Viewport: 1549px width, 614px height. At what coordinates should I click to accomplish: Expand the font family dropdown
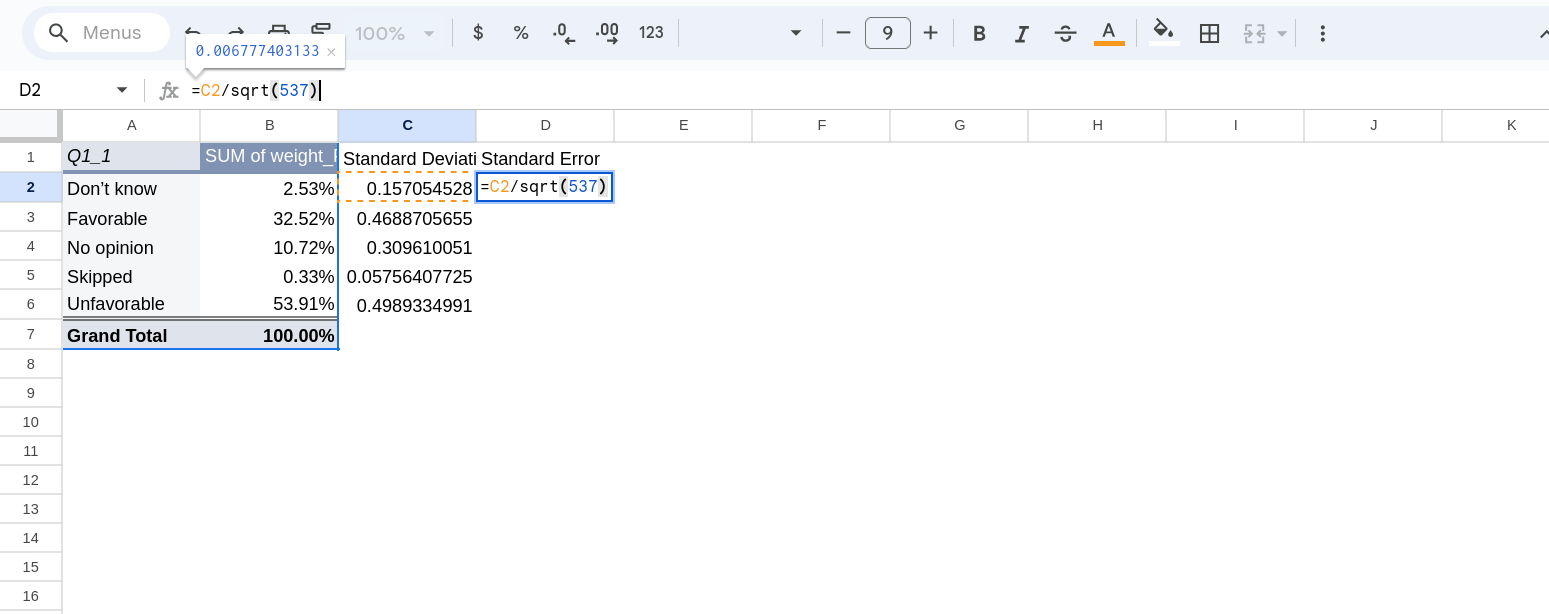point(795,33)
